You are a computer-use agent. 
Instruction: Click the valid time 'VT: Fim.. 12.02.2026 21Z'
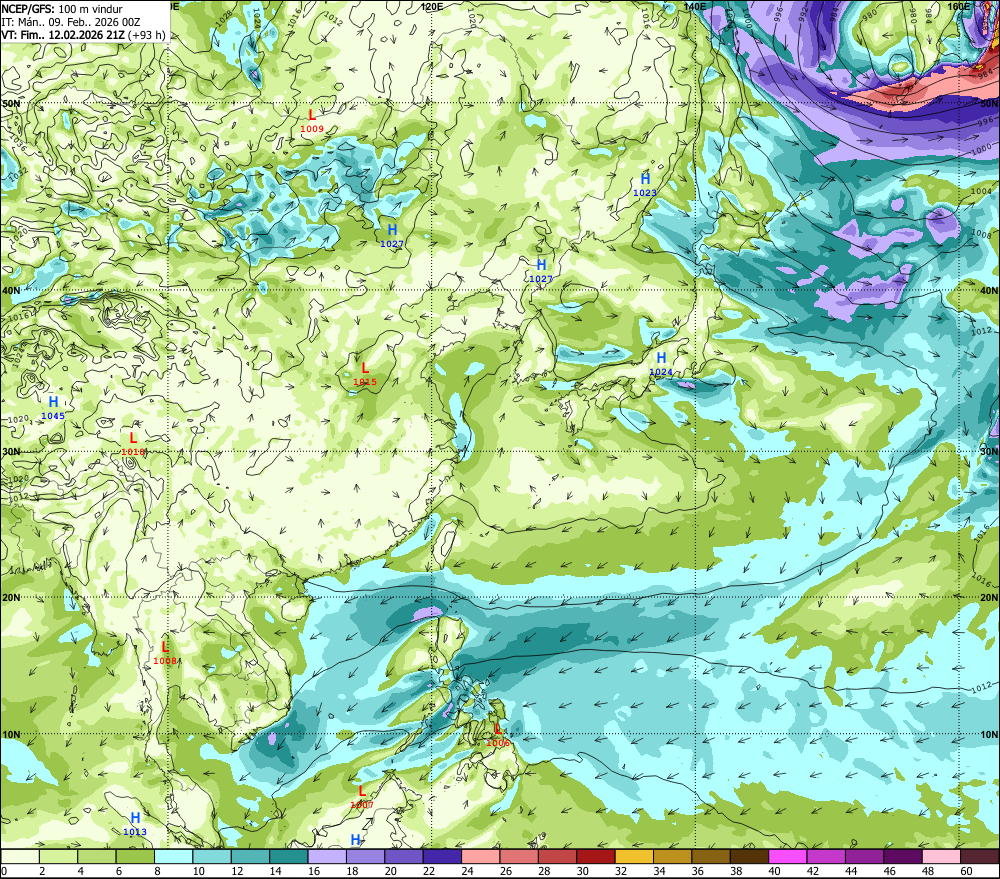[62, 35]
